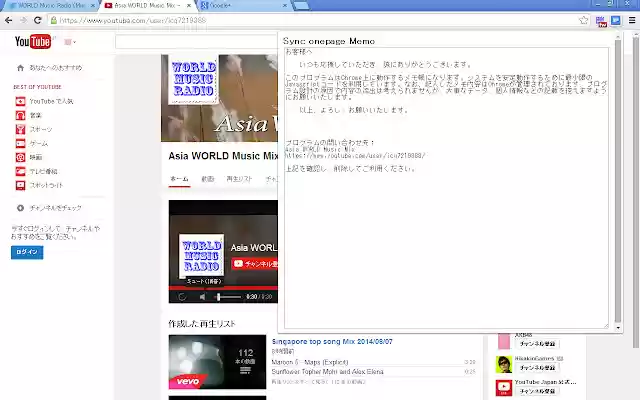Open the スポーツ sidebar link
This screenshot has height=400, width=640.
coord(41,129)
